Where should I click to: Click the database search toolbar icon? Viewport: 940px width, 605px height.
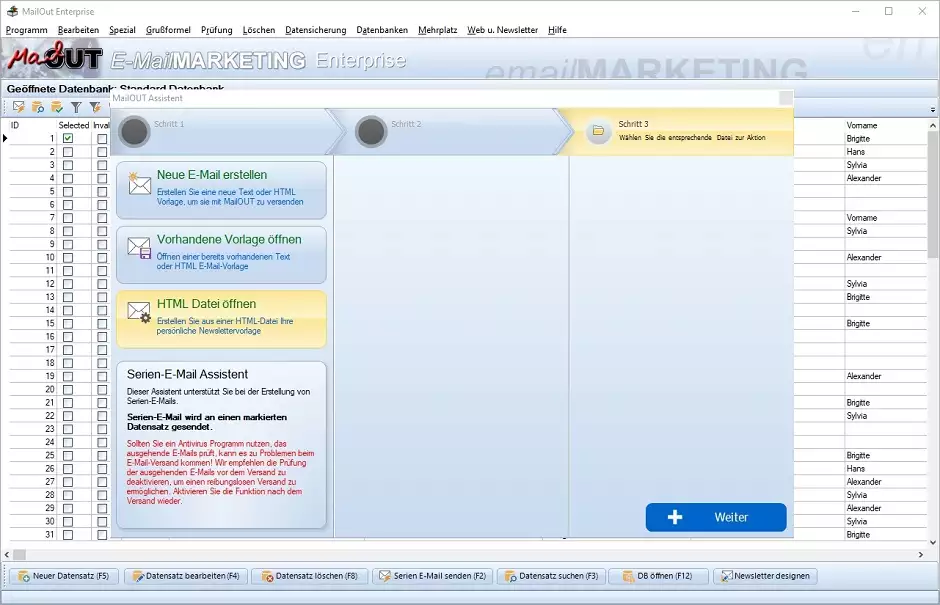[38, 107]
